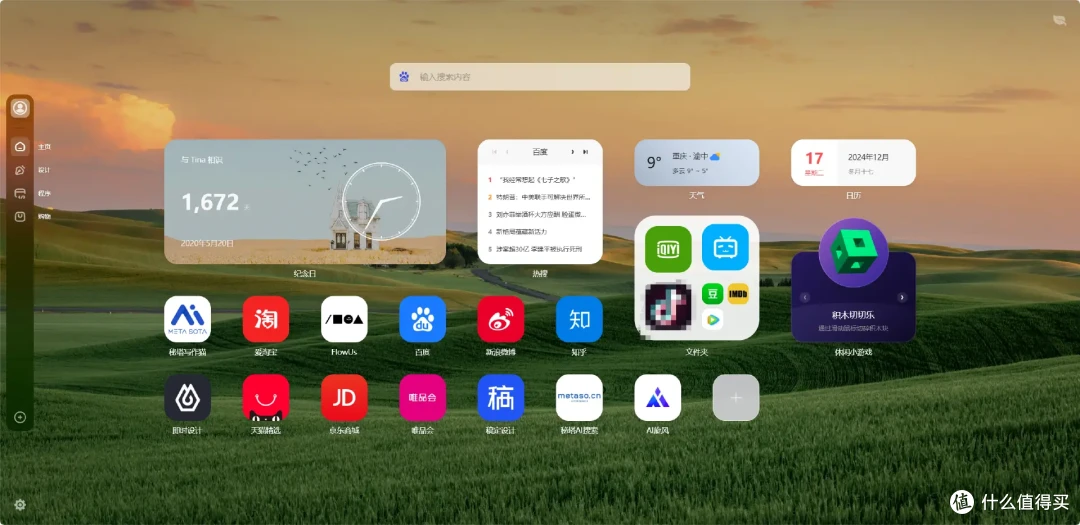1080x525 pixels.
Task: Select the home 主页 sidebar tab
Action: click(x=20, y=146)
